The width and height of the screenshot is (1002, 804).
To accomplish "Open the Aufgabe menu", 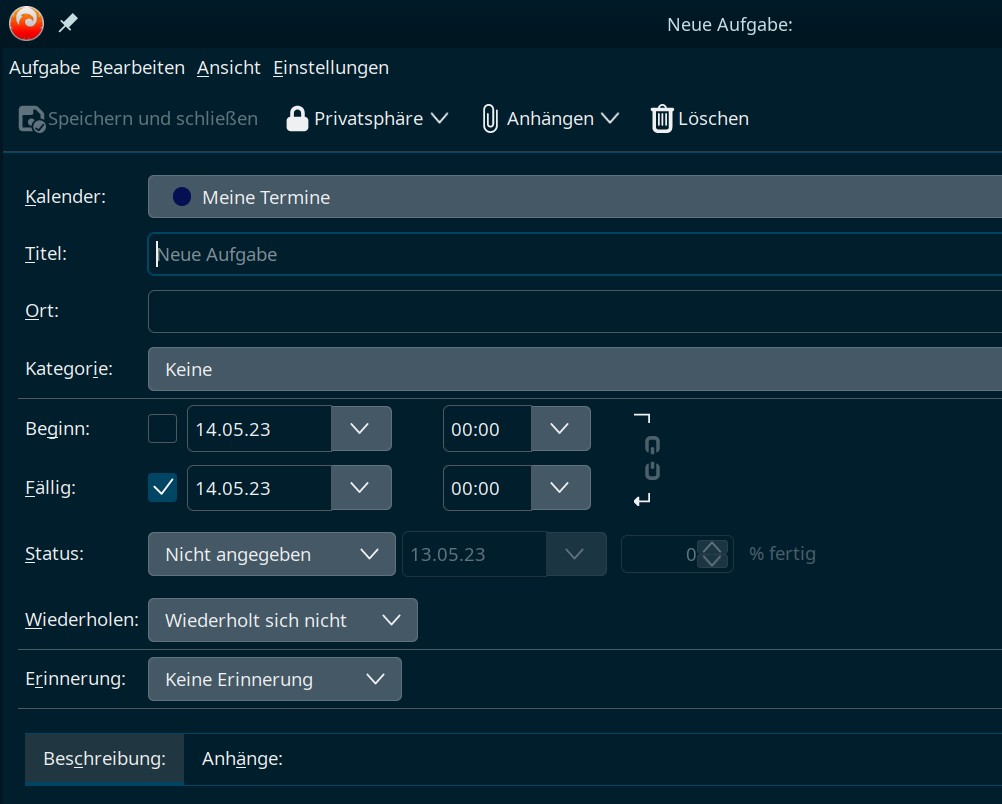I will click(x=44, y=68).
